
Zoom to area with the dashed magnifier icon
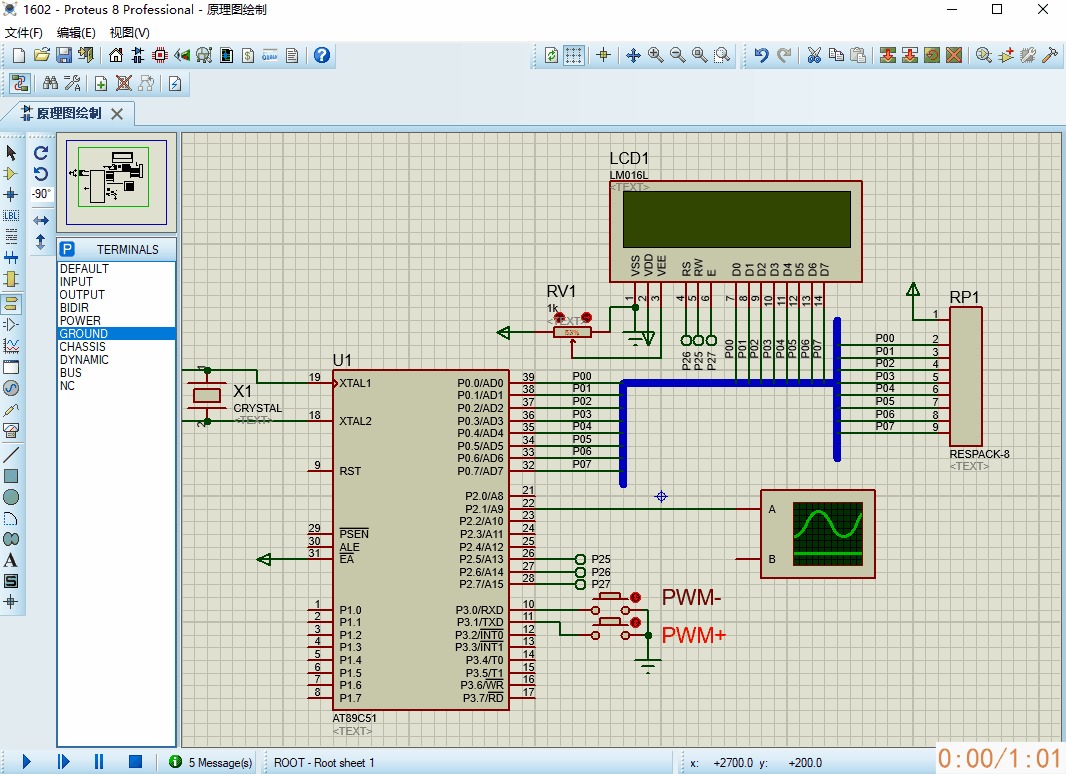click(722, 55)
